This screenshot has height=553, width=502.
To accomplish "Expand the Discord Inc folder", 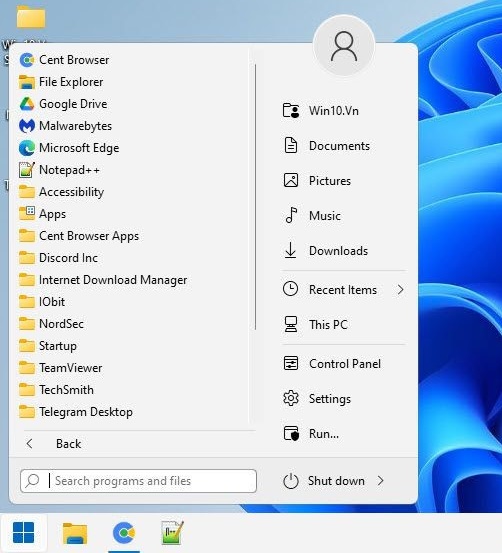I will pos(58,258).
